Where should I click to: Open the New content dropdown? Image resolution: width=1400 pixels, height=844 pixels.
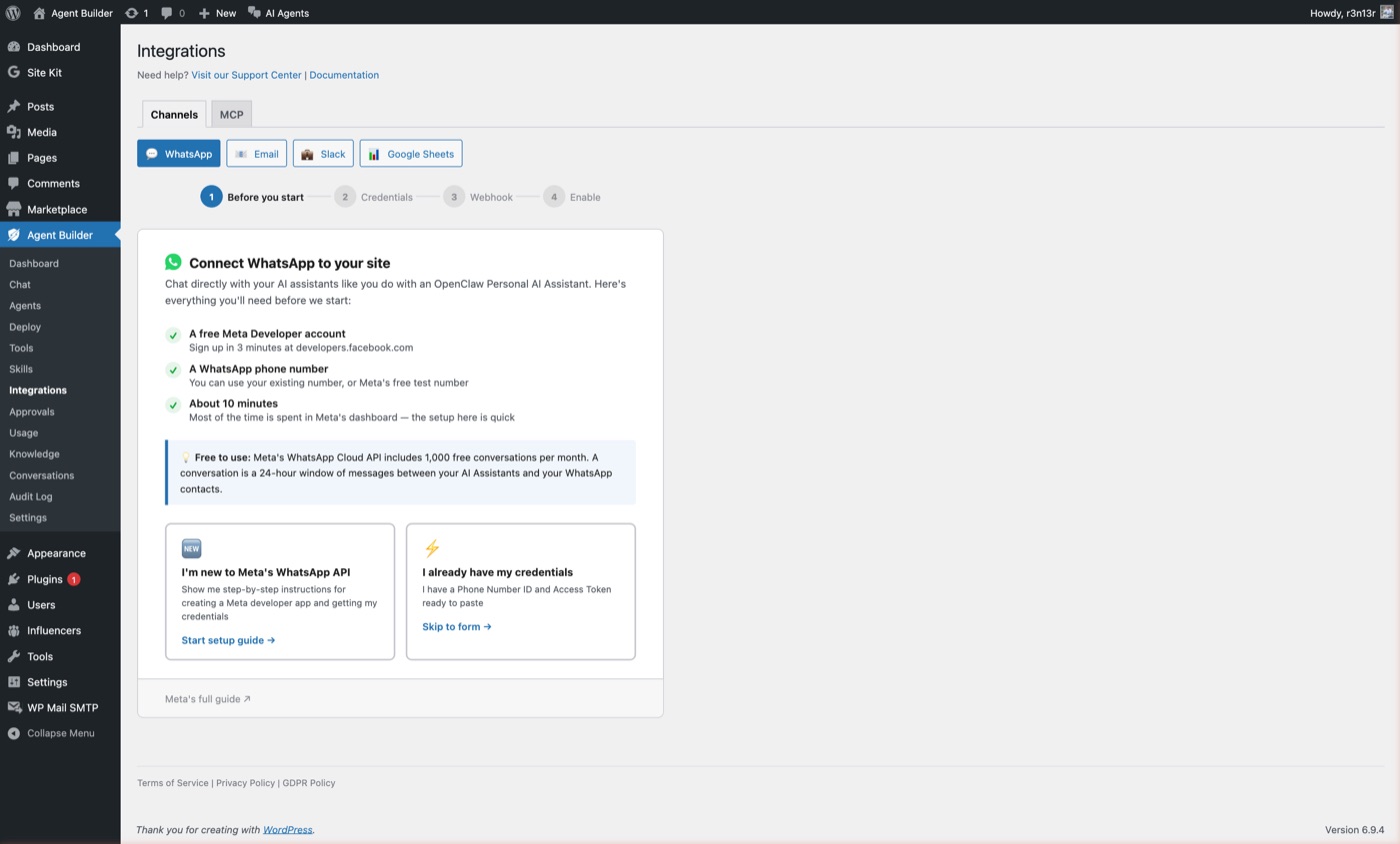click(x=217, y=13)
